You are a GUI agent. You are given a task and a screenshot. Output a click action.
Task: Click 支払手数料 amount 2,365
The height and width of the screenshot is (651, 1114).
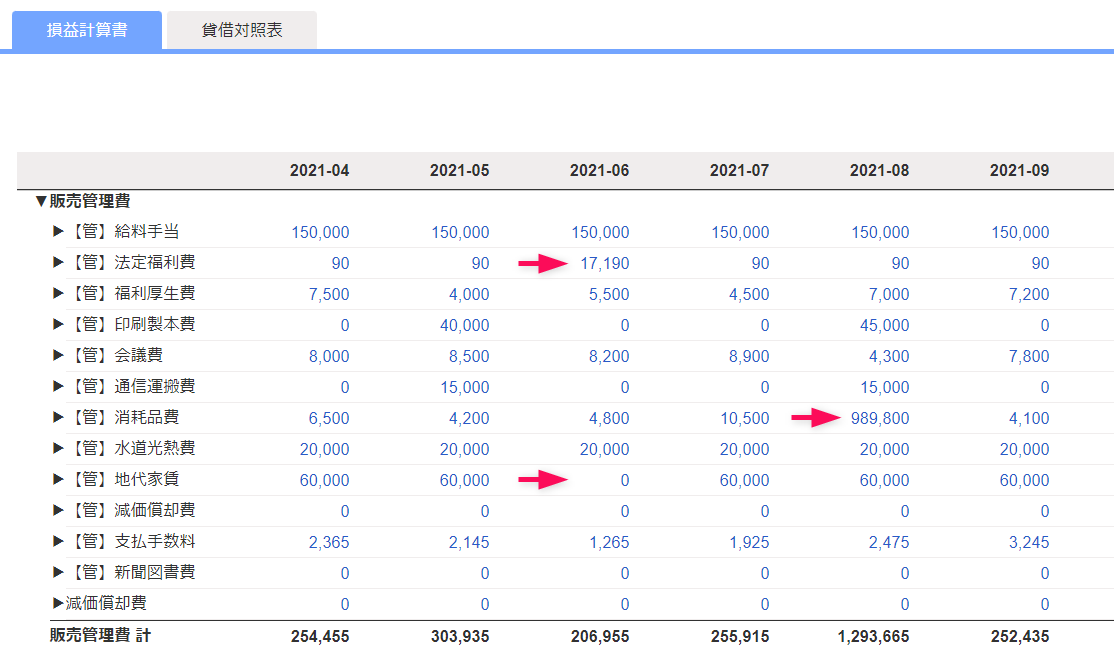(329, 542)
